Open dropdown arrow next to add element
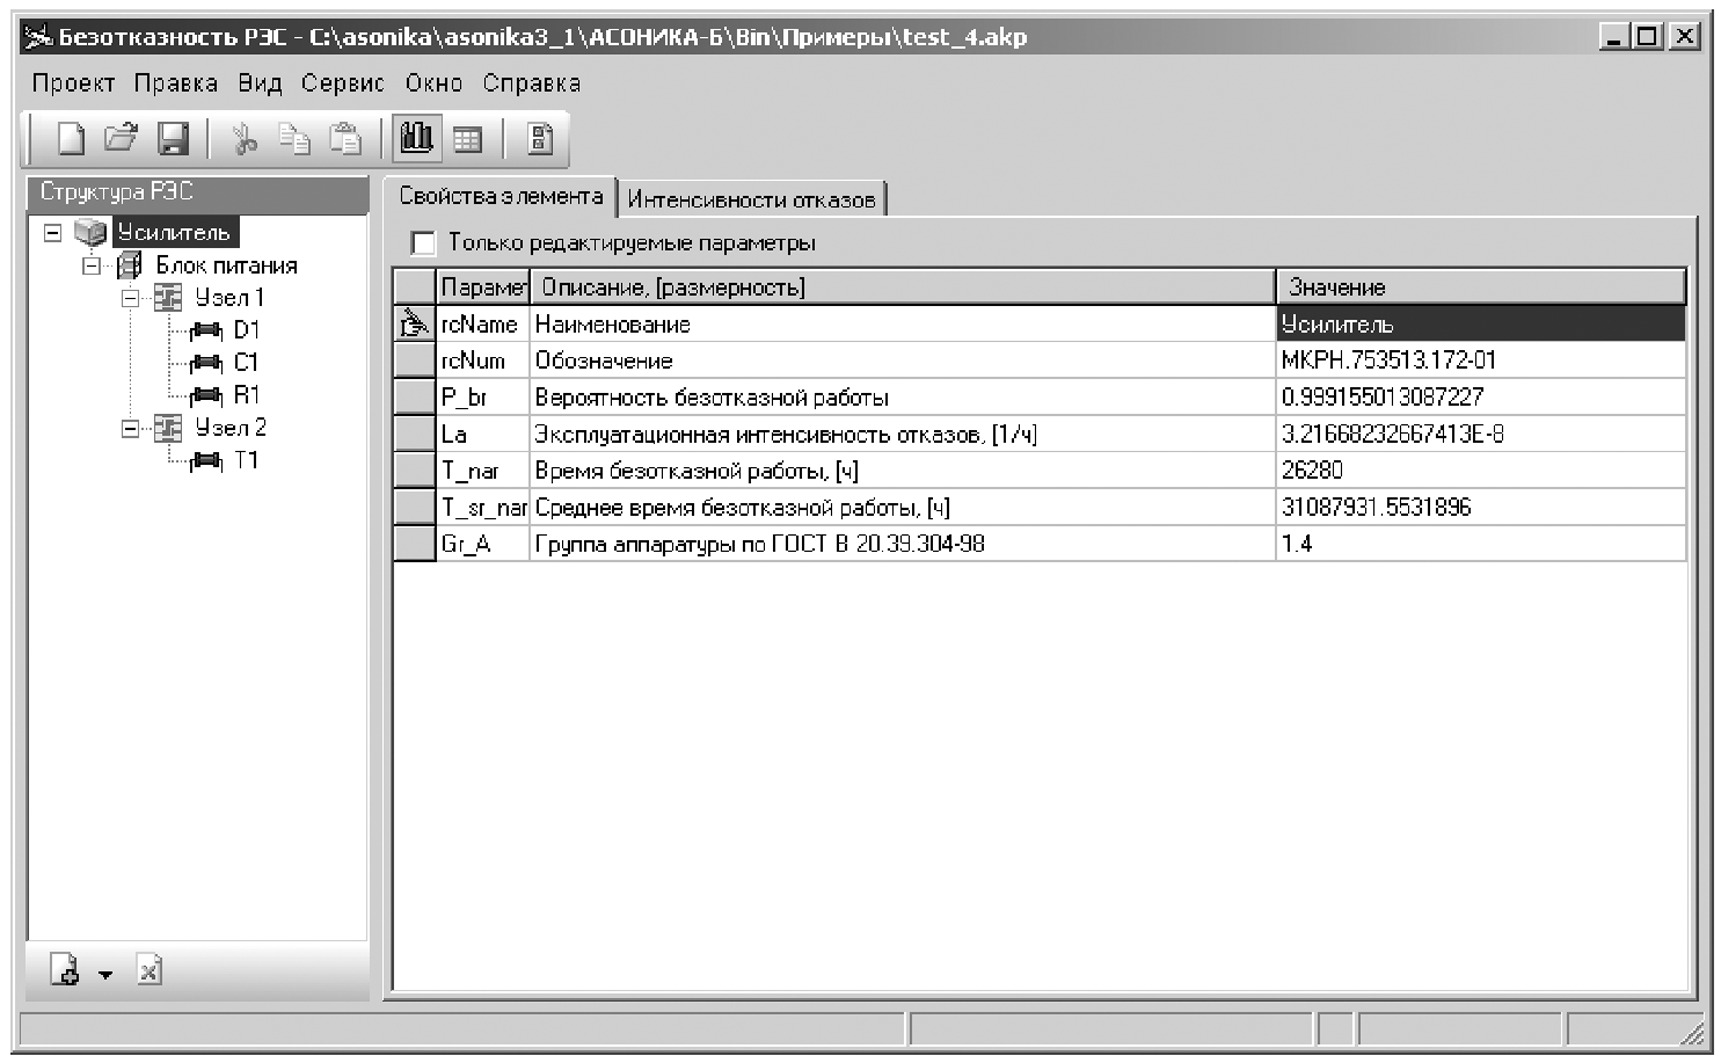The height and width of the screenshot is (1063, 1721). coord(105,974)
